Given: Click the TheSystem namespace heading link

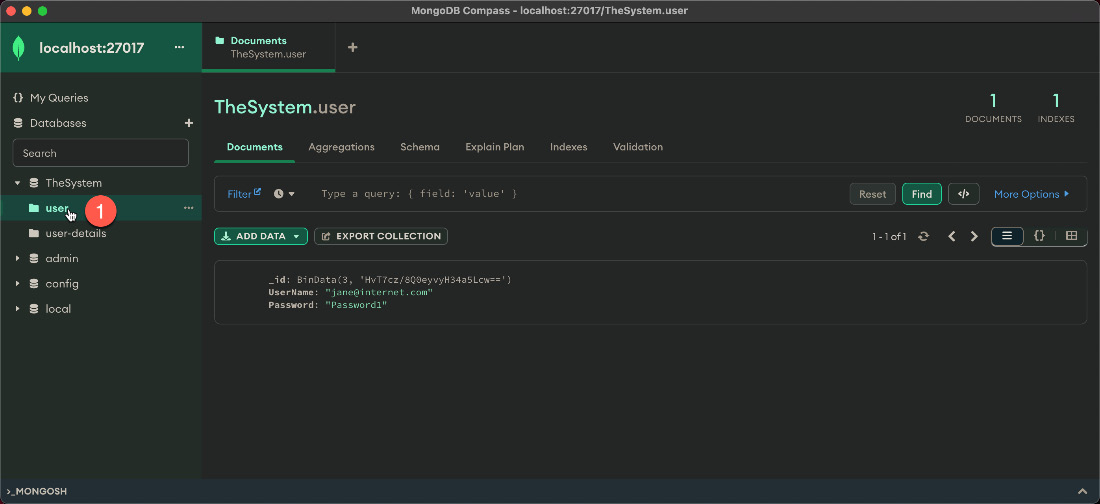Looking at the screenshot, I should 262,107.
